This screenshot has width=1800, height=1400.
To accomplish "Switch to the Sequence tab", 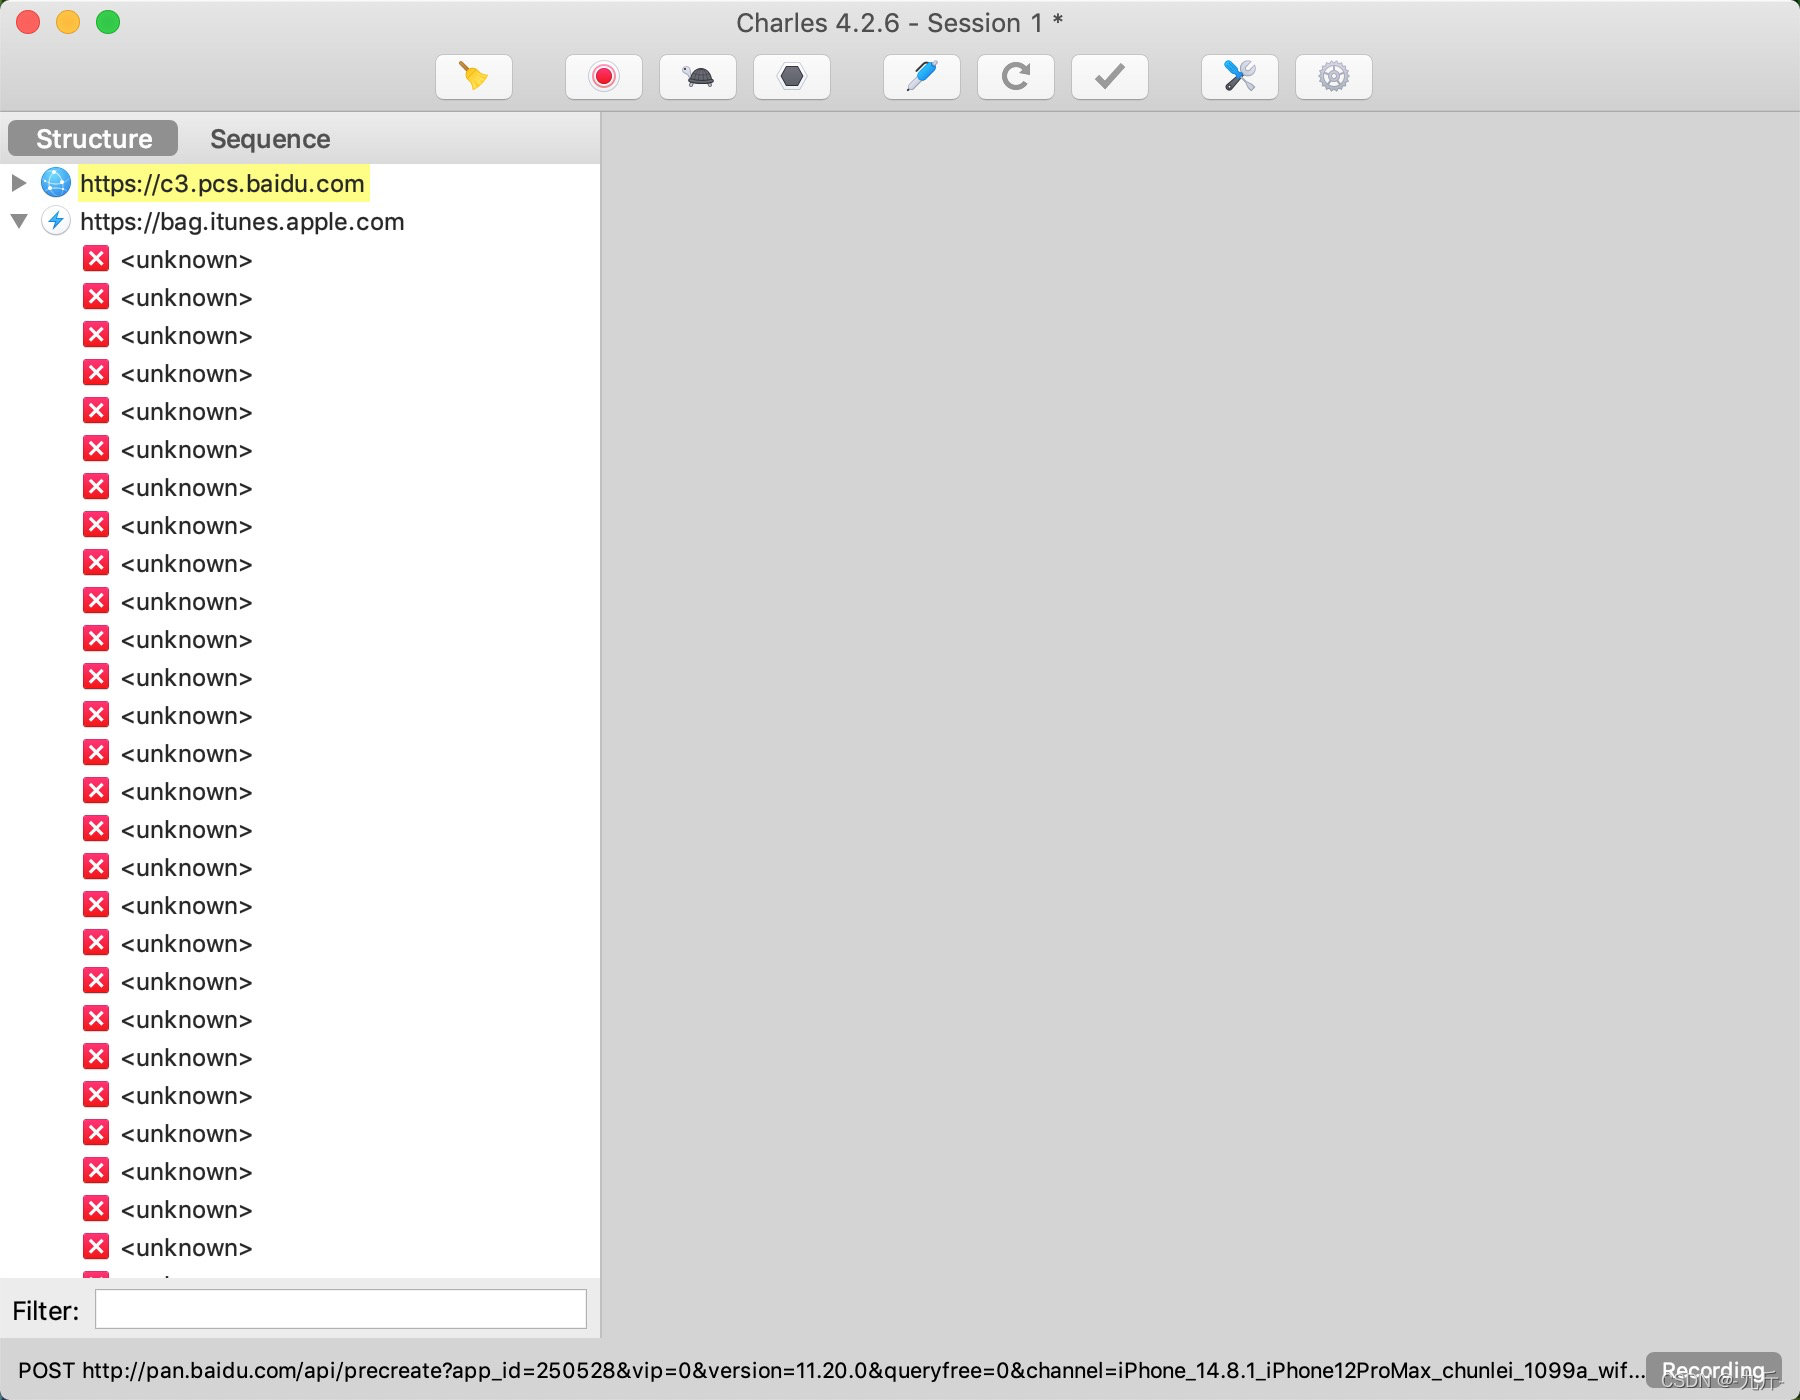I will (x=270, y=138).
